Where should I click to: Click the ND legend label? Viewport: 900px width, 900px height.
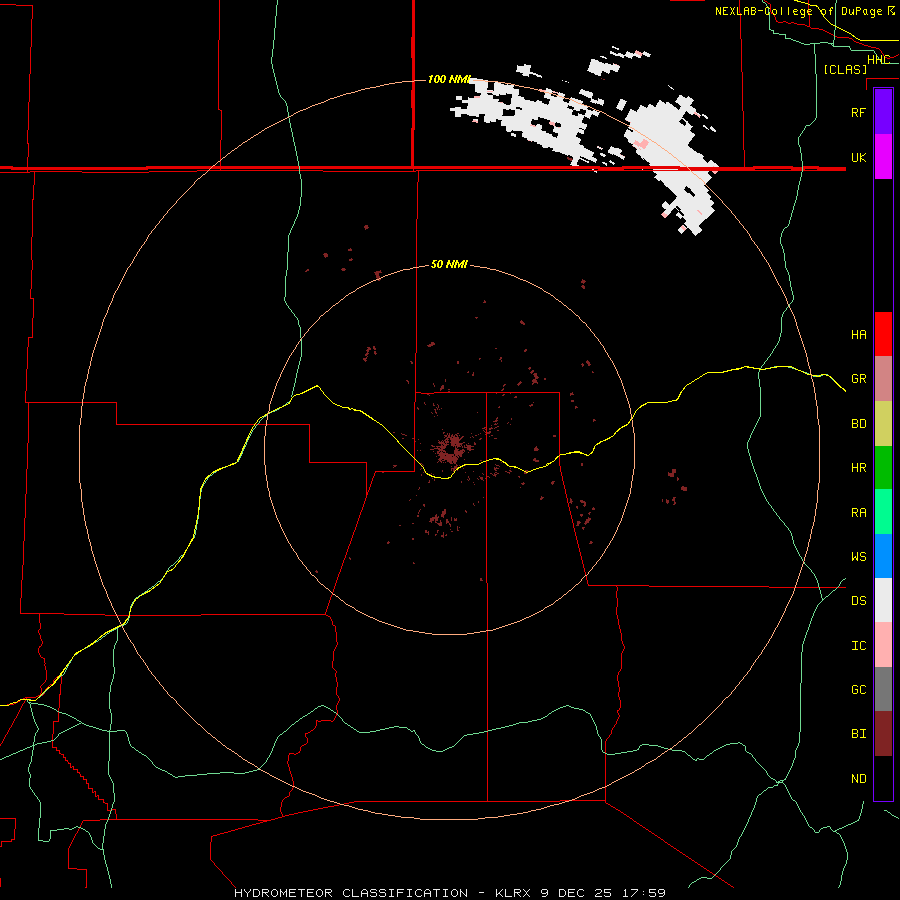click(x=859, y=779)
